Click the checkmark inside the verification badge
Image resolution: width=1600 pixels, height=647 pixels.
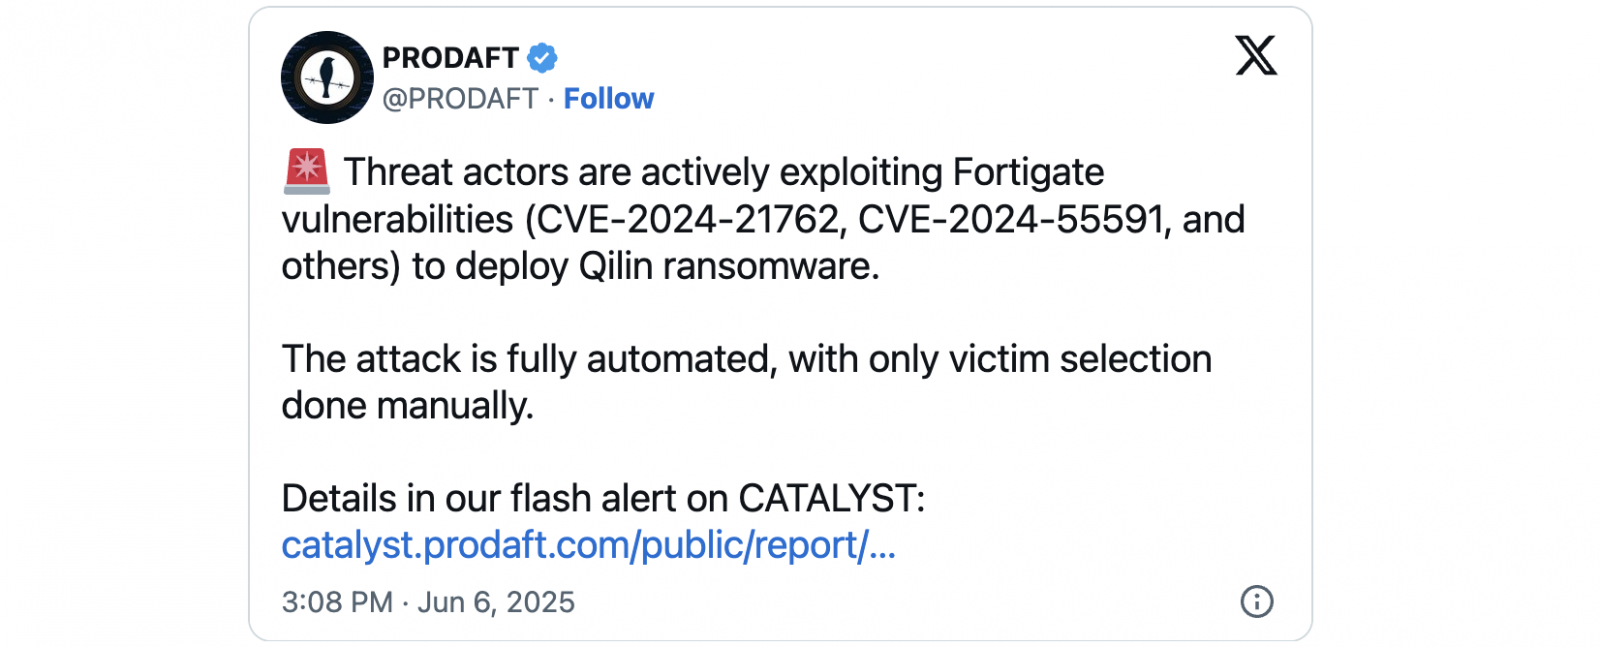pos(540,59)
